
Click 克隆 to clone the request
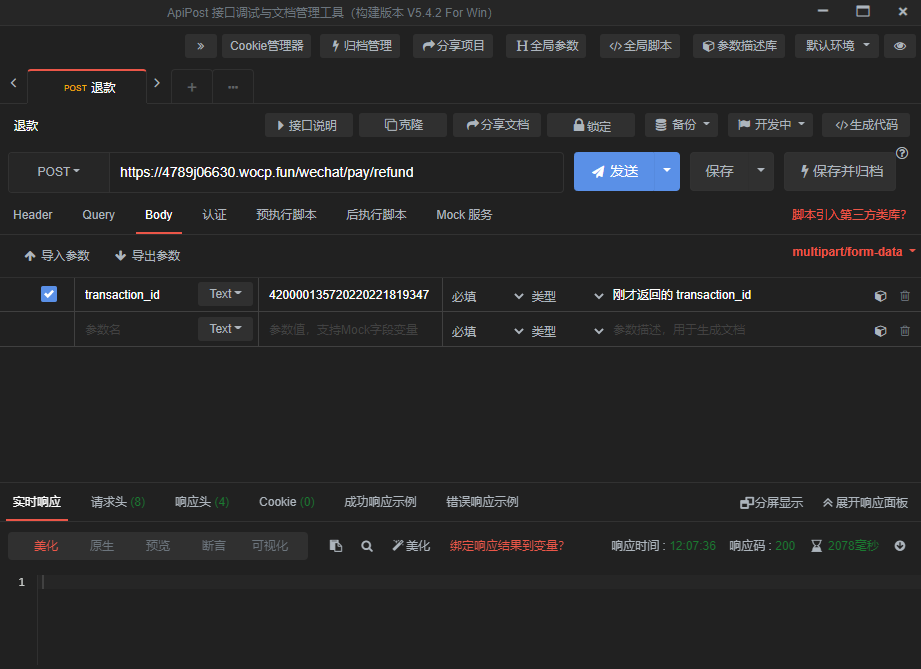pyautogui.click(x=403, y=125)
